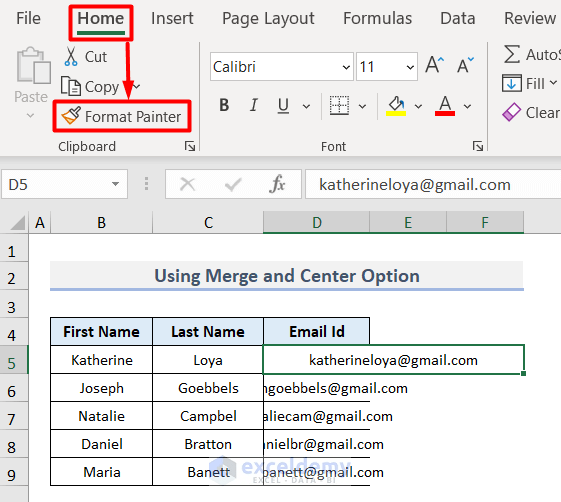Toggle Italic formatting
The image size is (561, 502).
[x=254, y=106]
